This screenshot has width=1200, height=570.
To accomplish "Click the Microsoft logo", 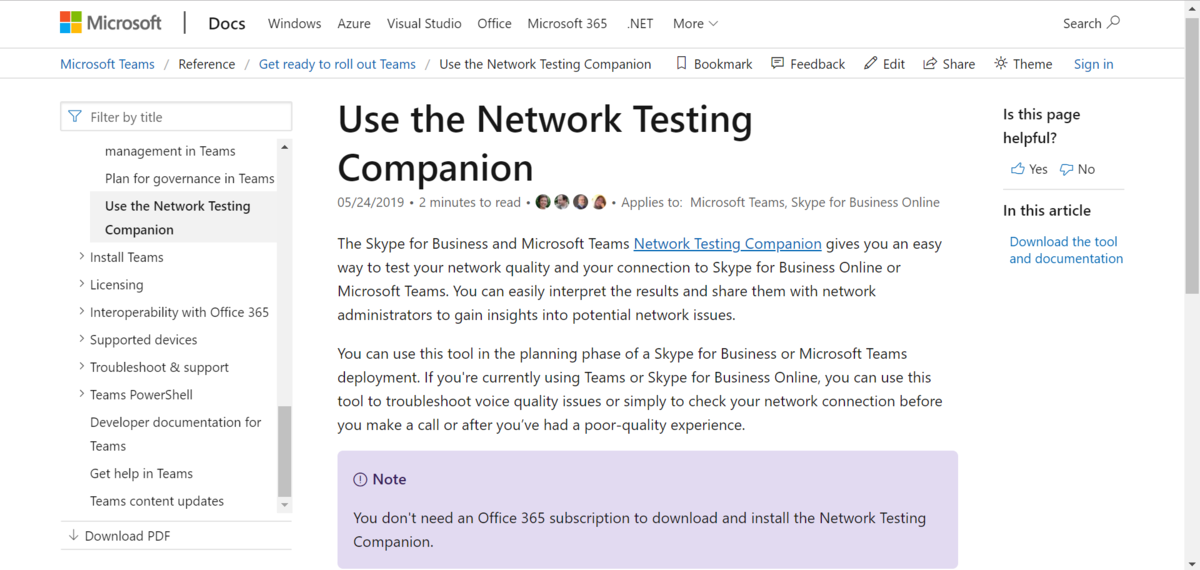I will [x=110, y=23].
